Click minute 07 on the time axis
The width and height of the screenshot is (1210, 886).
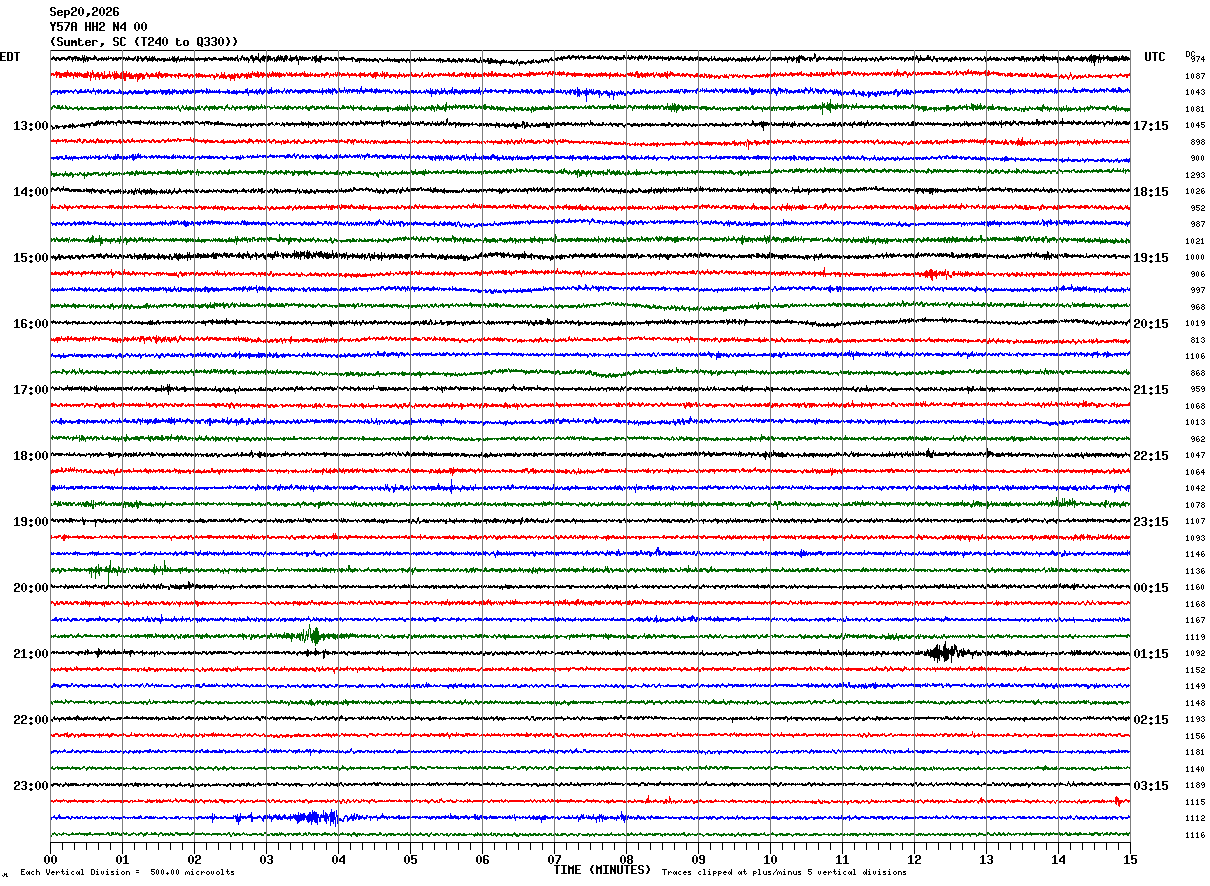click(x=554, y=859)
